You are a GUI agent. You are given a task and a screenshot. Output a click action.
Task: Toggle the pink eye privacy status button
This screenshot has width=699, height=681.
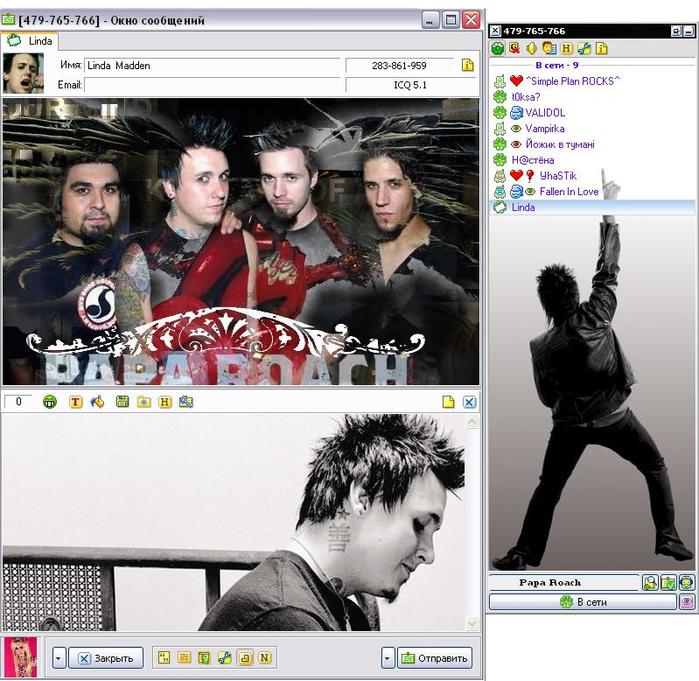[x=687, y=602]
